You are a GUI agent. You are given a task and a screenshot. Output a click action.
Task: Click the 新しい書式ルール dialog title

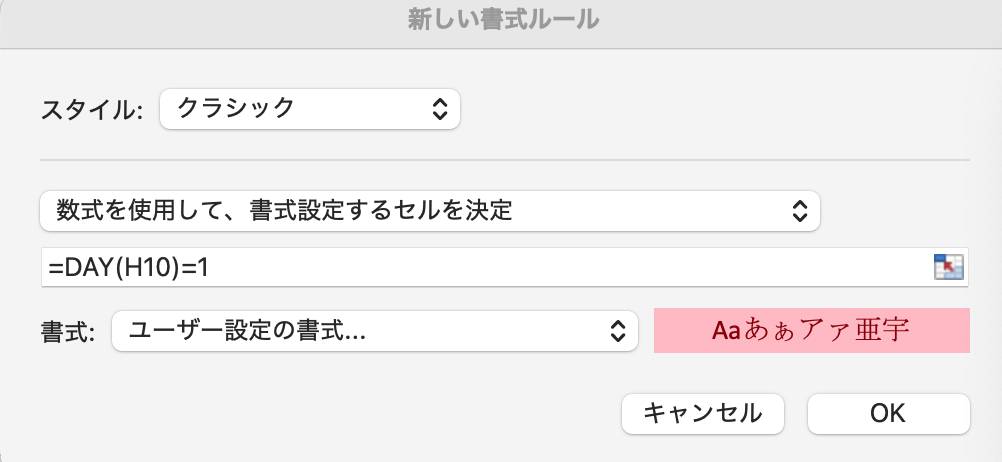tap(504, 20)
